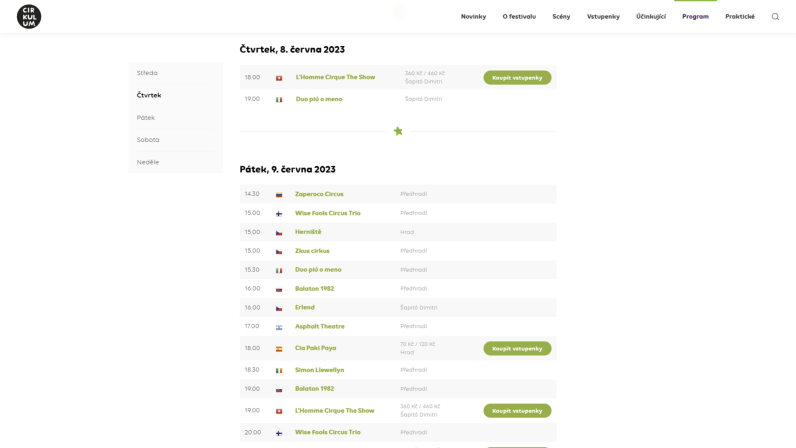Click the Finnish flag beside Wise Fools 20.00
This screenshot has height=448, width=796.
click(x=279, y=433)
